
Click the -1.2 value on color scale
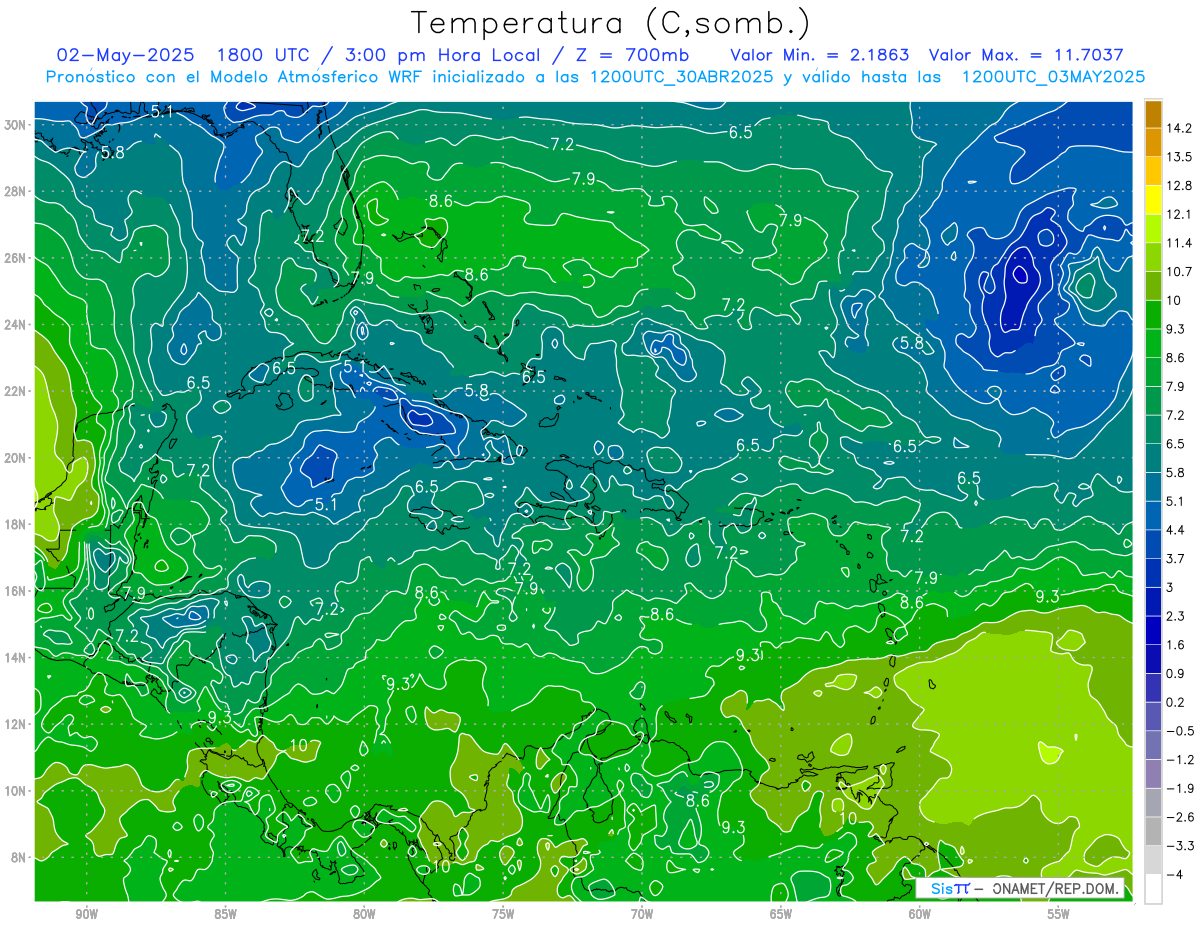(x=1180, y=759)
